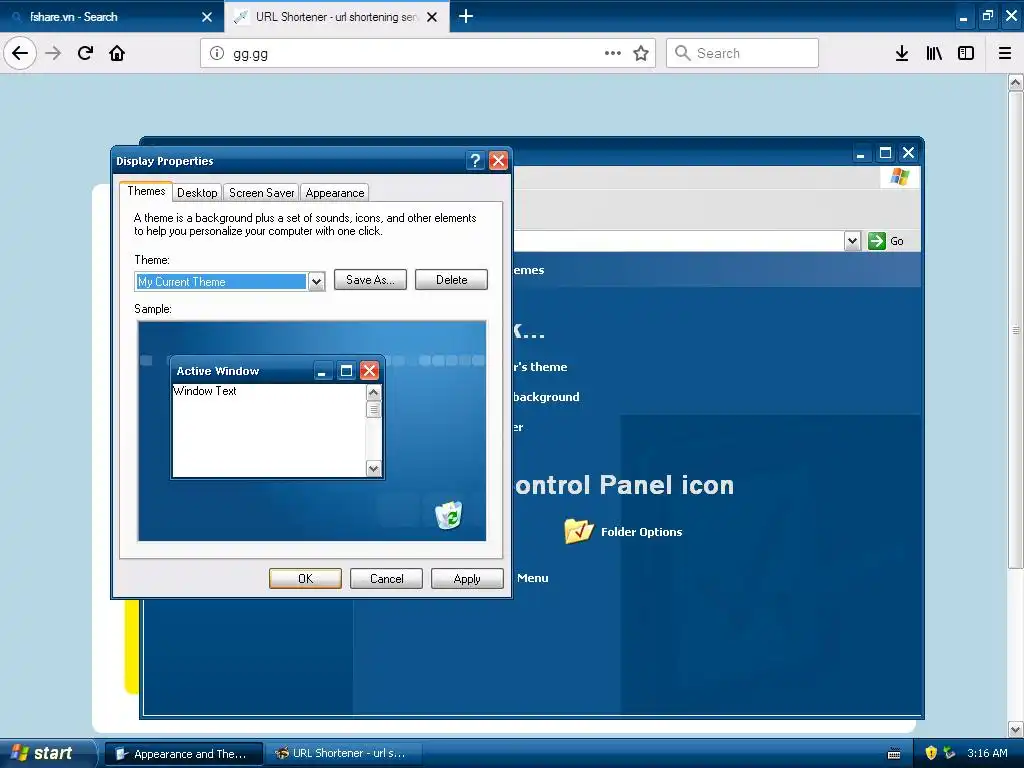Close the Display Properties dialog
Image resolution: width=1024 pixels, height=768 pixels.
click(498, 161)
